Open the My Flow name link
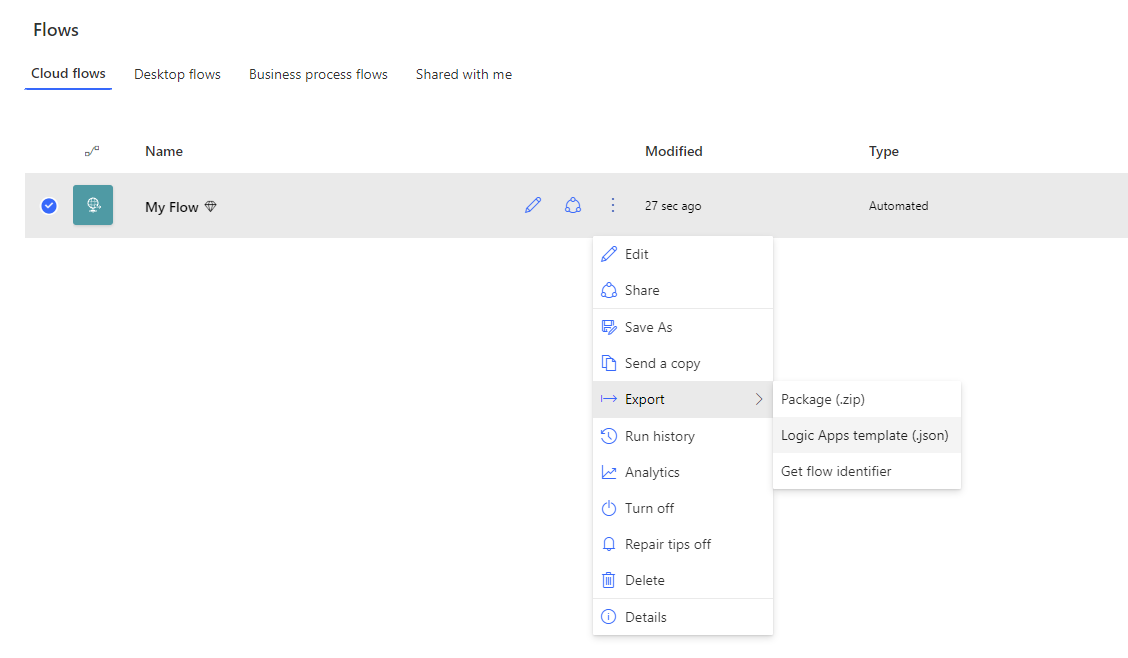Image resolution: width=1128 pixels, height=658 pixels. (x=172, y=207)
